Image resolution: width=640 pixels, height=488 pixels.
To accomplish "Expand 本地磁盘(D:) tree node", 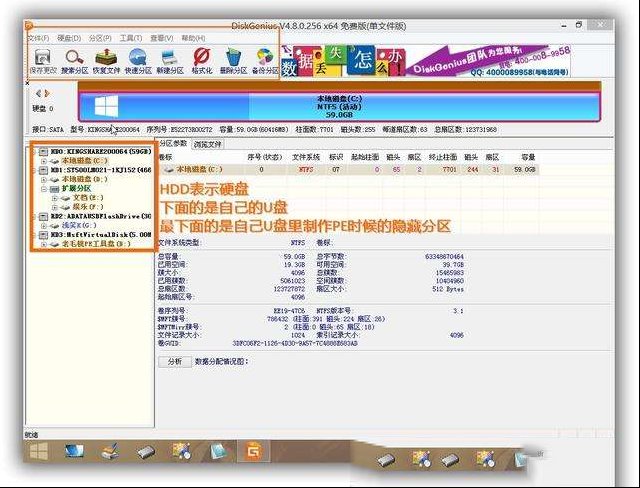I will click(44, 180).
